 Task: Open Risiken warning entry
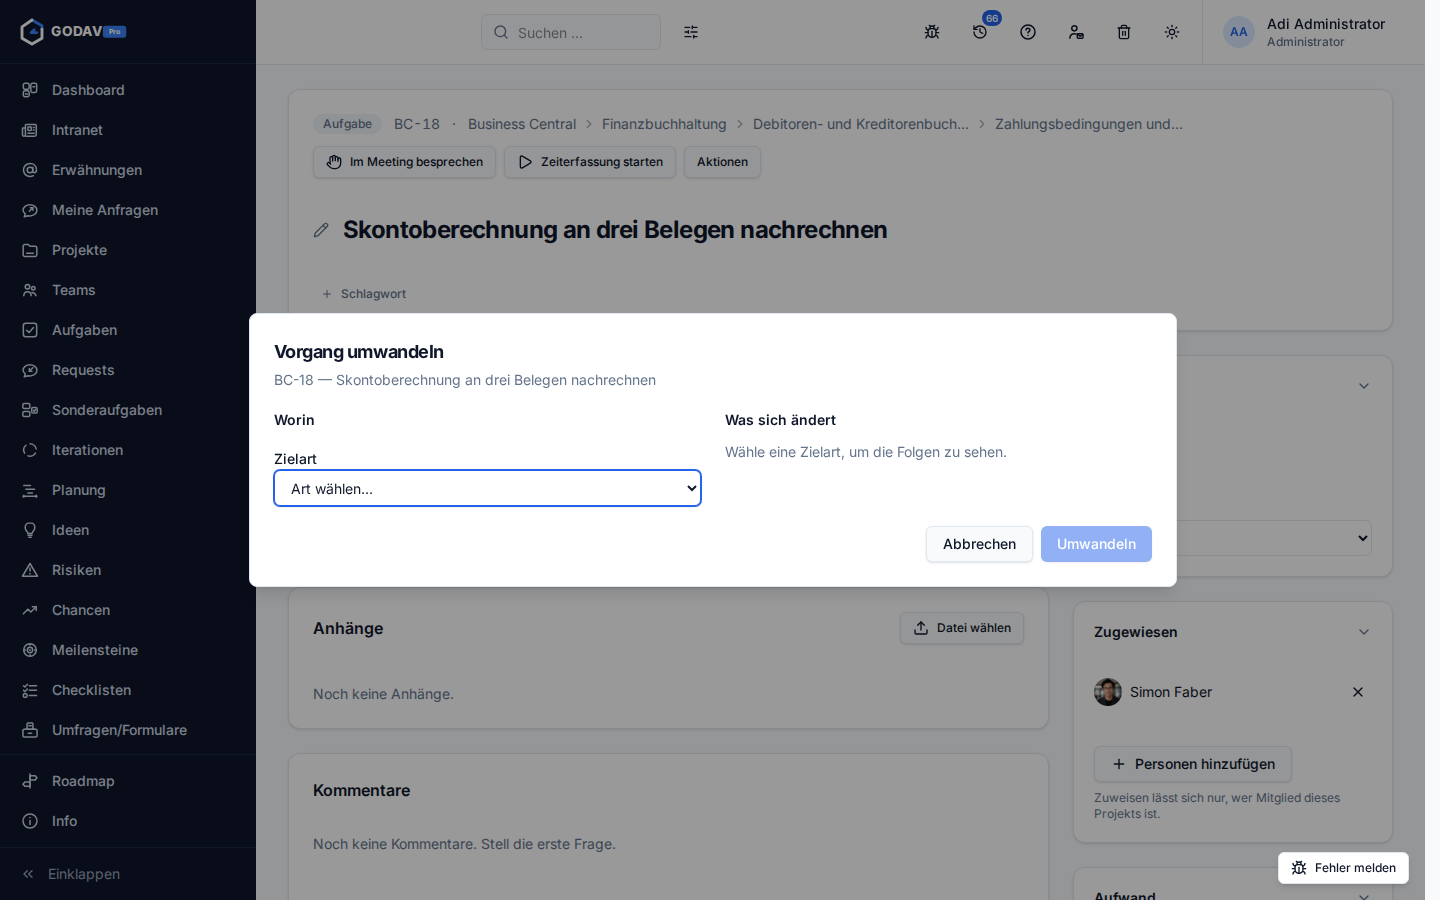pyautogui.click(x=128, y=570)
